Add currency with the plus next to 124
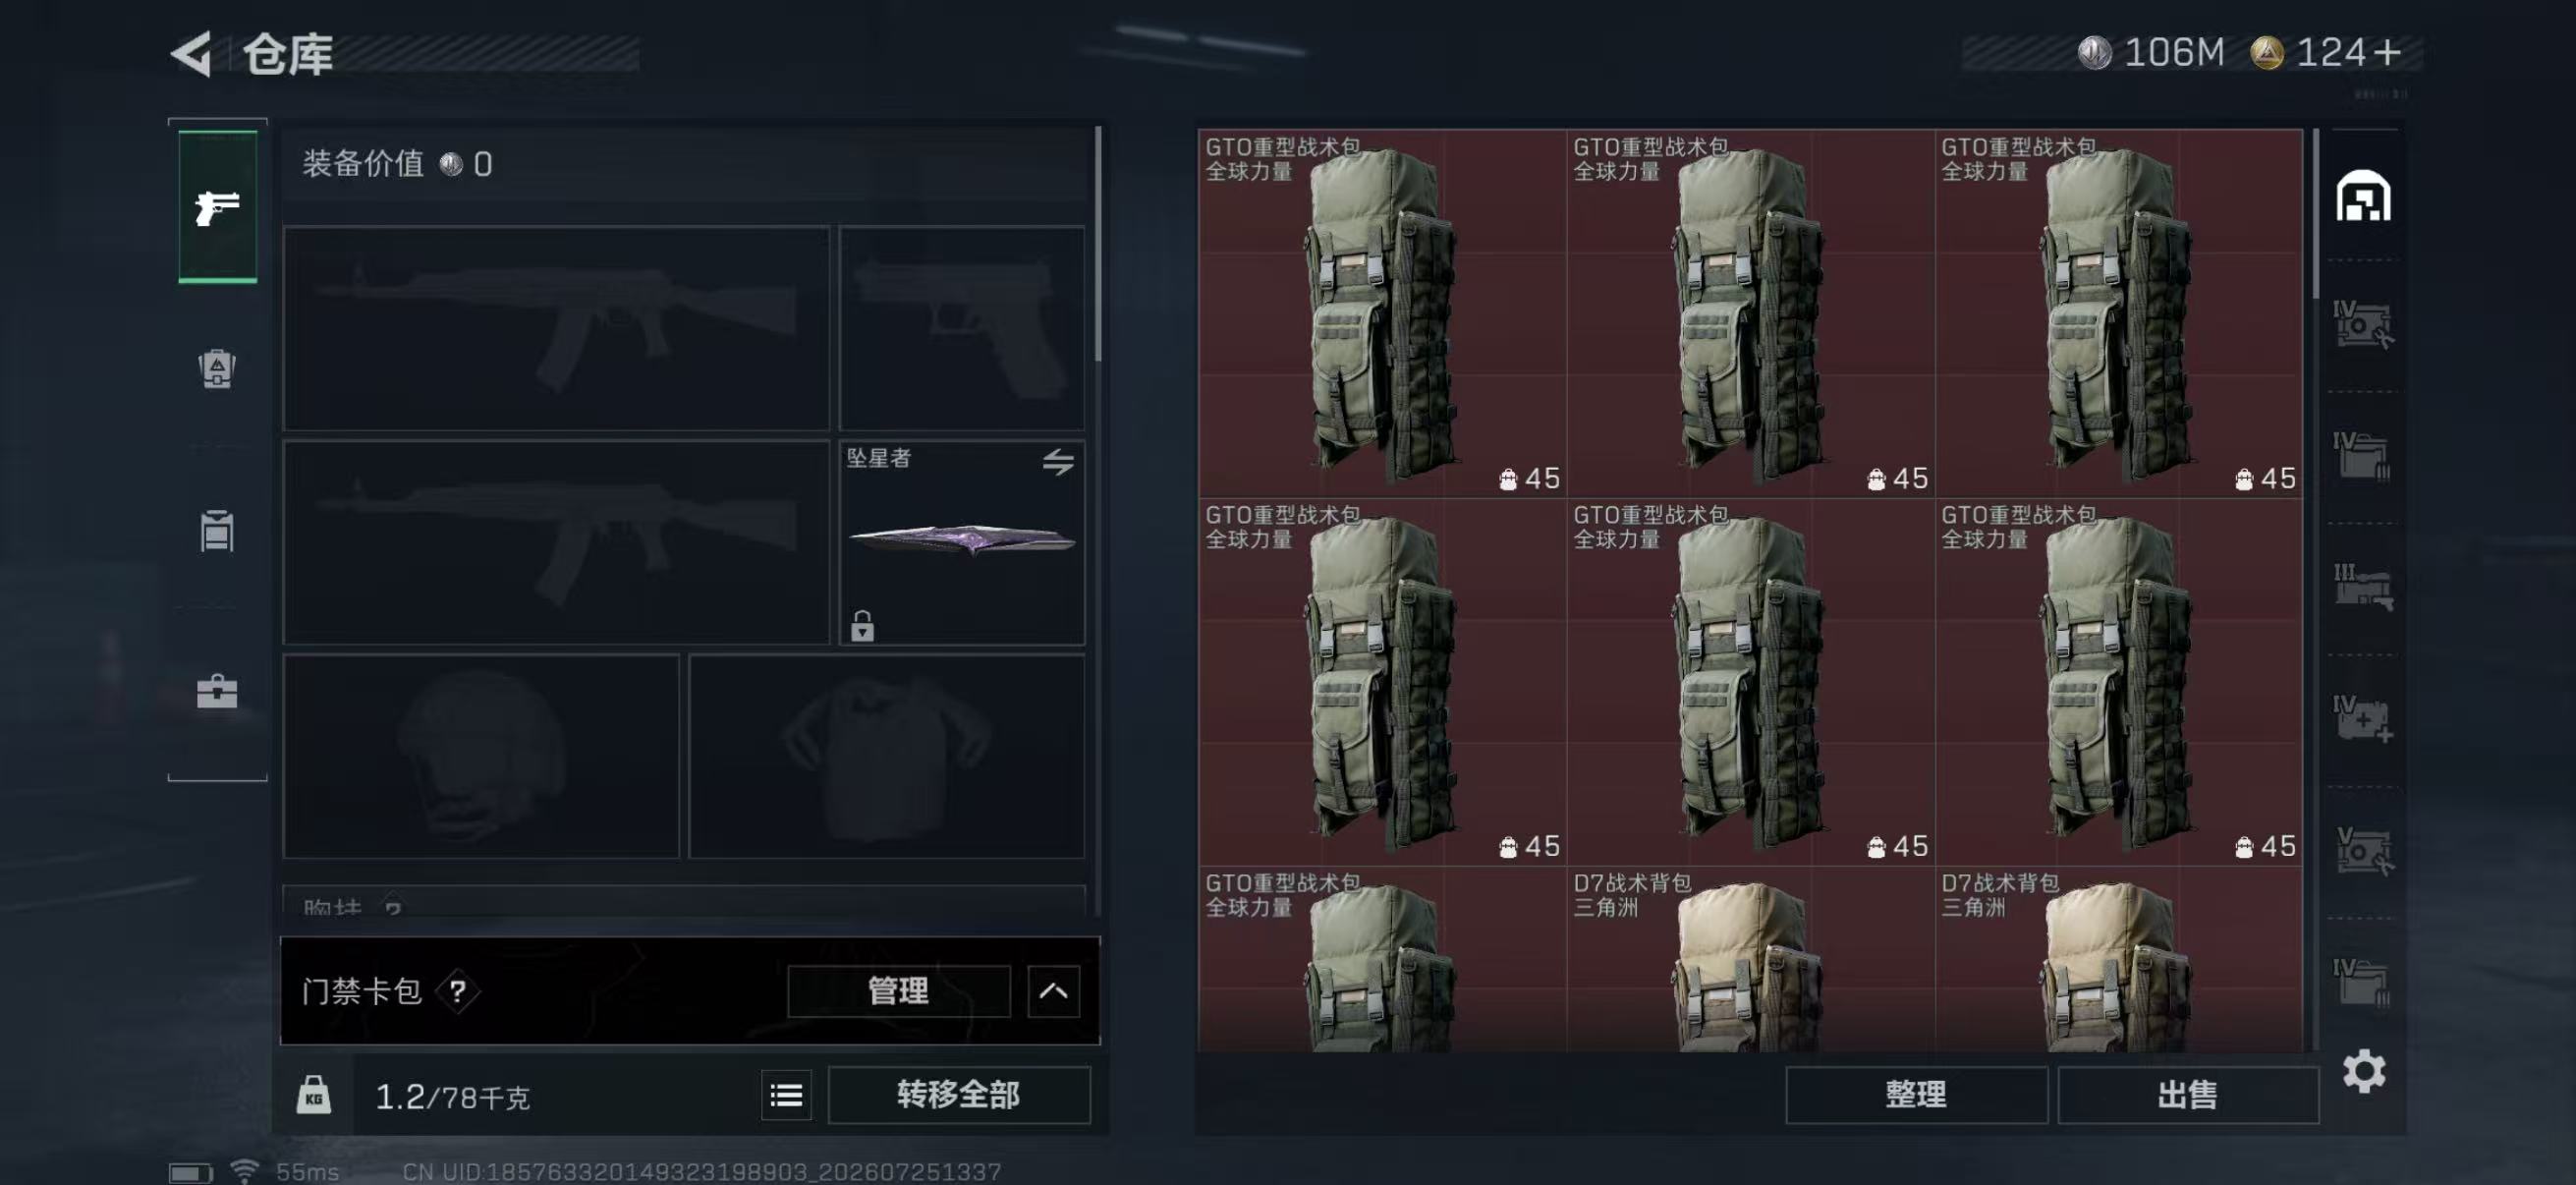This screenshot has width=2576, height=1185. point(2386,52)
